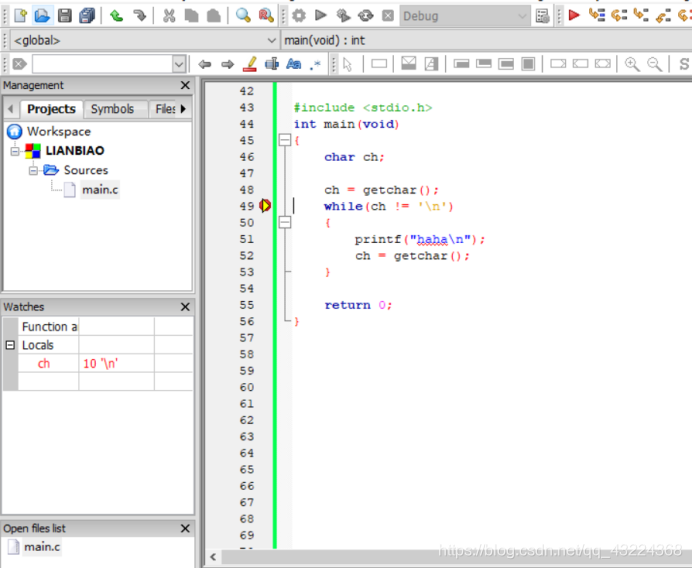Clear the incremental search field icon

(x=19, y=64)
